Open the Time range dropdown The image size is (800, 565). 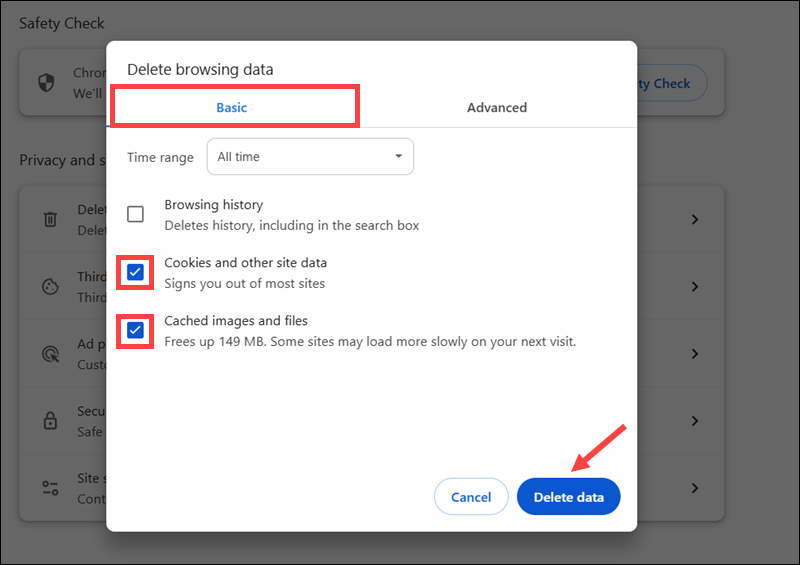coord(310,156)
